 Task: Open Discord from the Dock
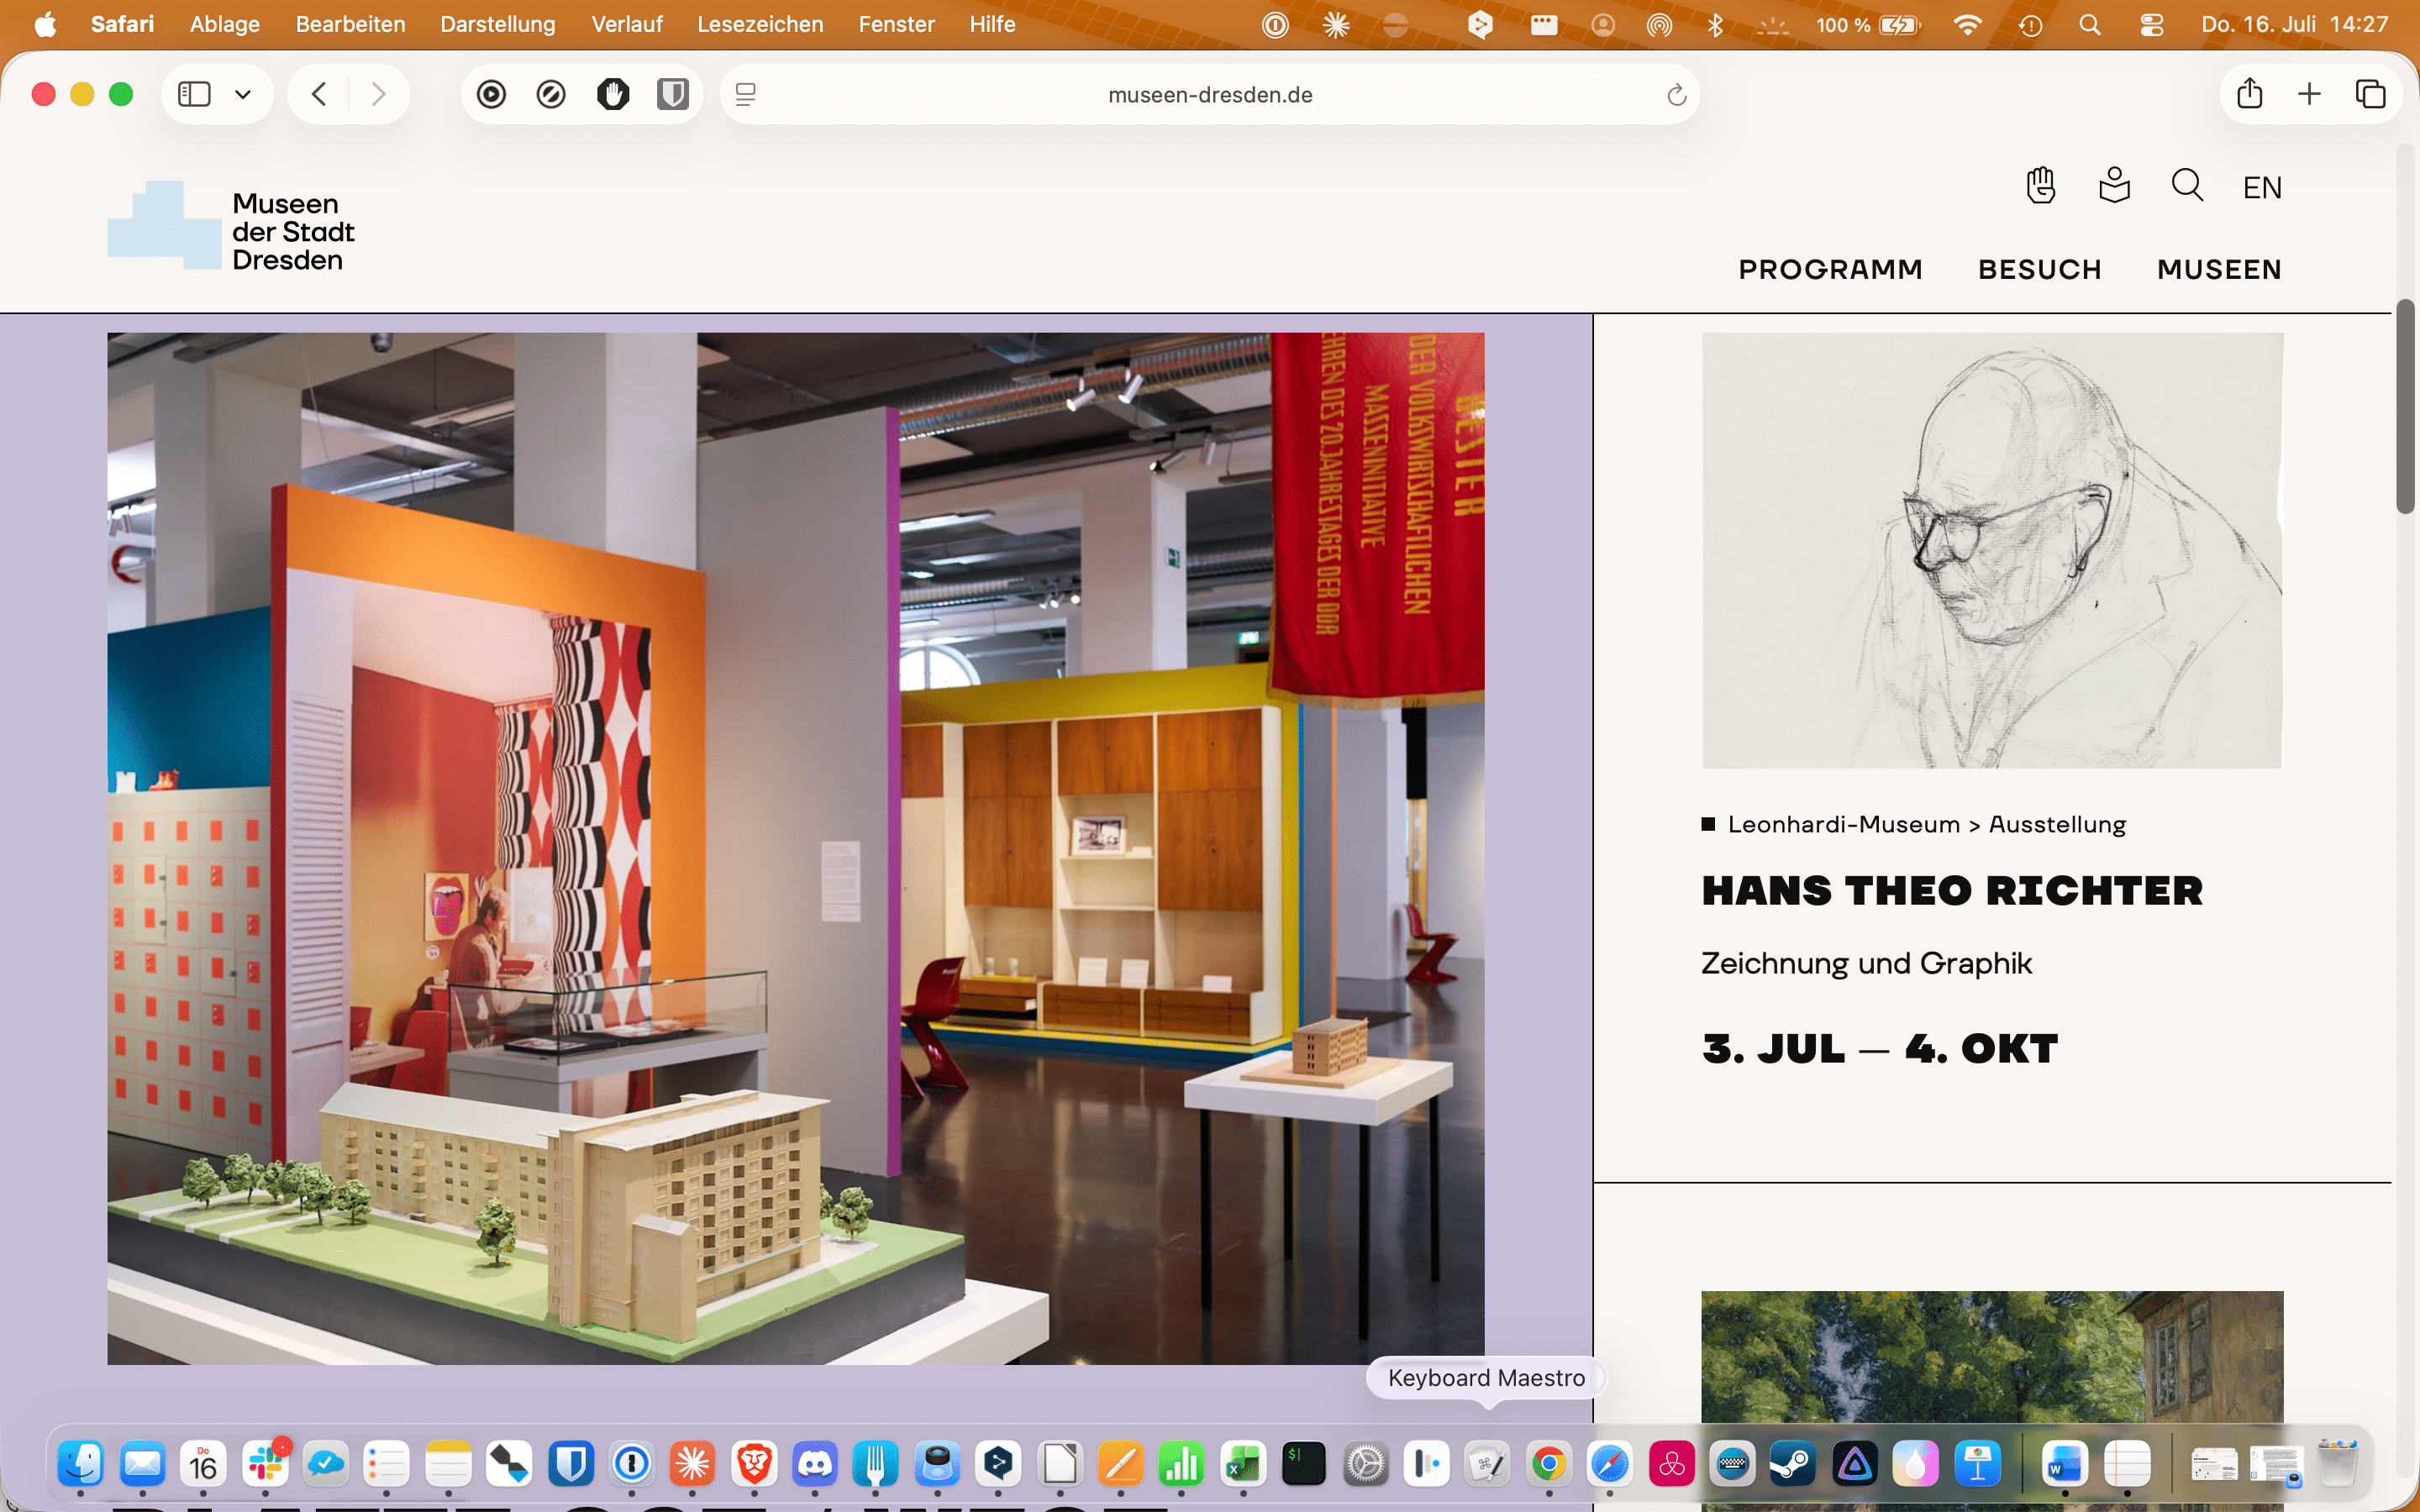[x=815, y=1465]
